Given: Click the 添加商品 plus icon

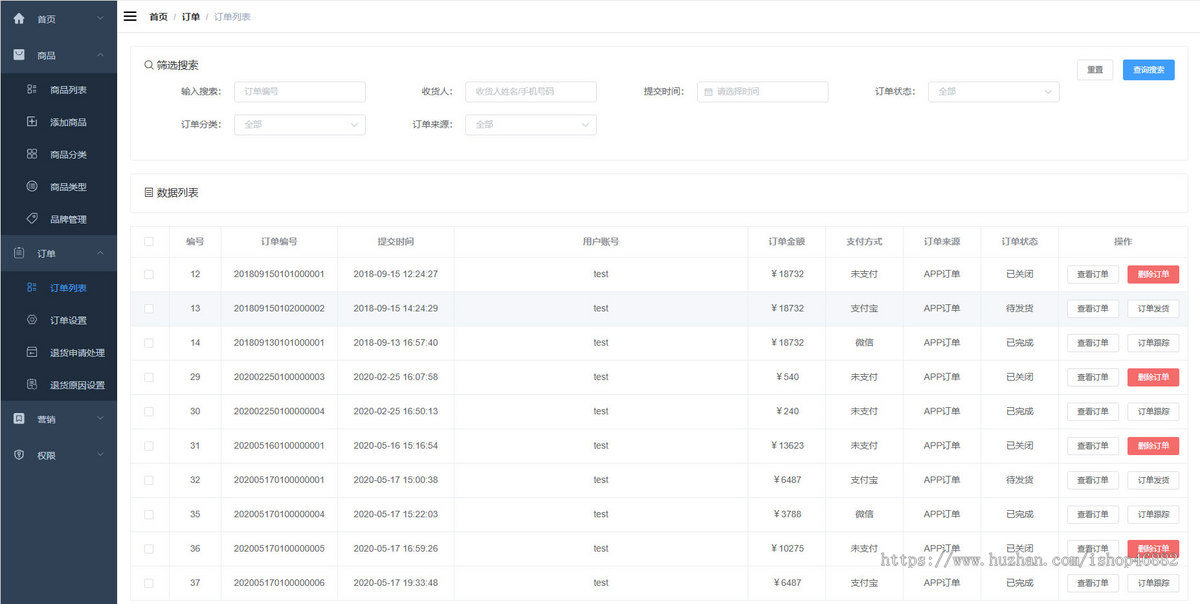Looking at the screenshot, I should tap(32, 122).
